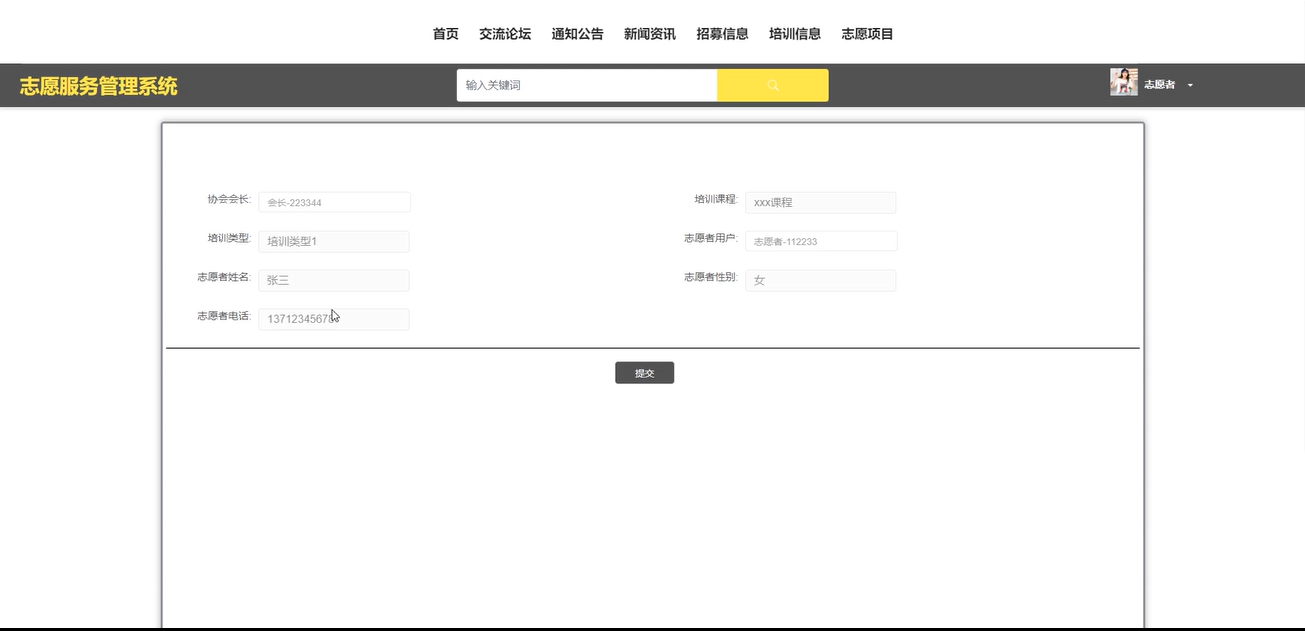The height and width of the screenshot is (631, 1305).
Task: Click the yellow search magnifier button
Action: (x=772, y=85)
